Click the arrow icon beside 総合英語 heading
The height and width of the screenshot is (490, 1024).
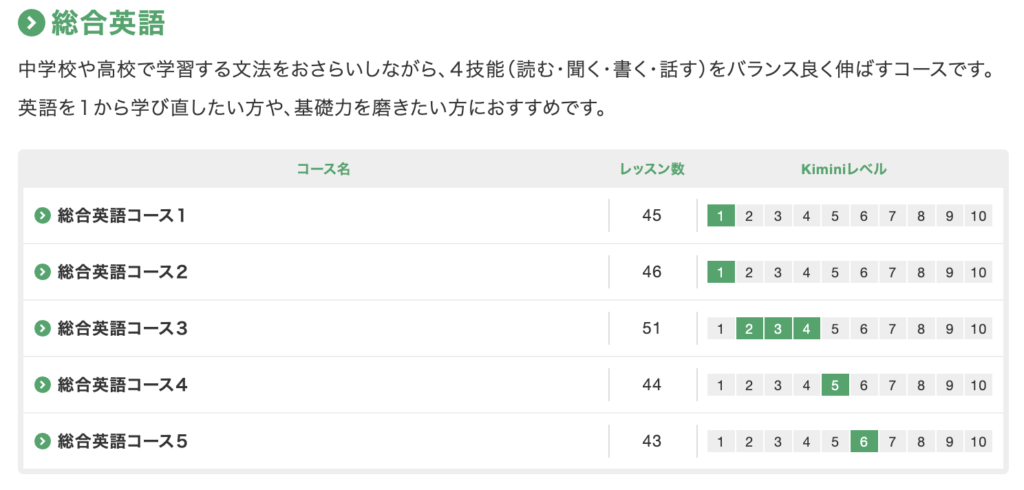click(31, 24)
